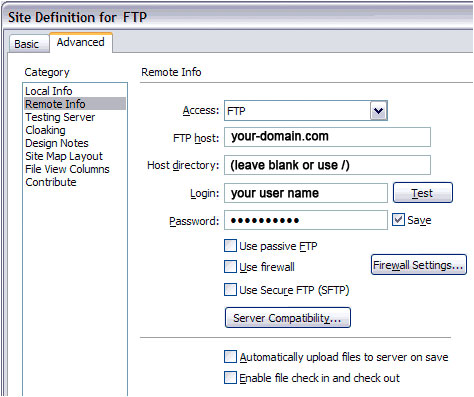Focus the Host directory field
The height and width of the screenshot is (397, 474).
coord(327,165)
